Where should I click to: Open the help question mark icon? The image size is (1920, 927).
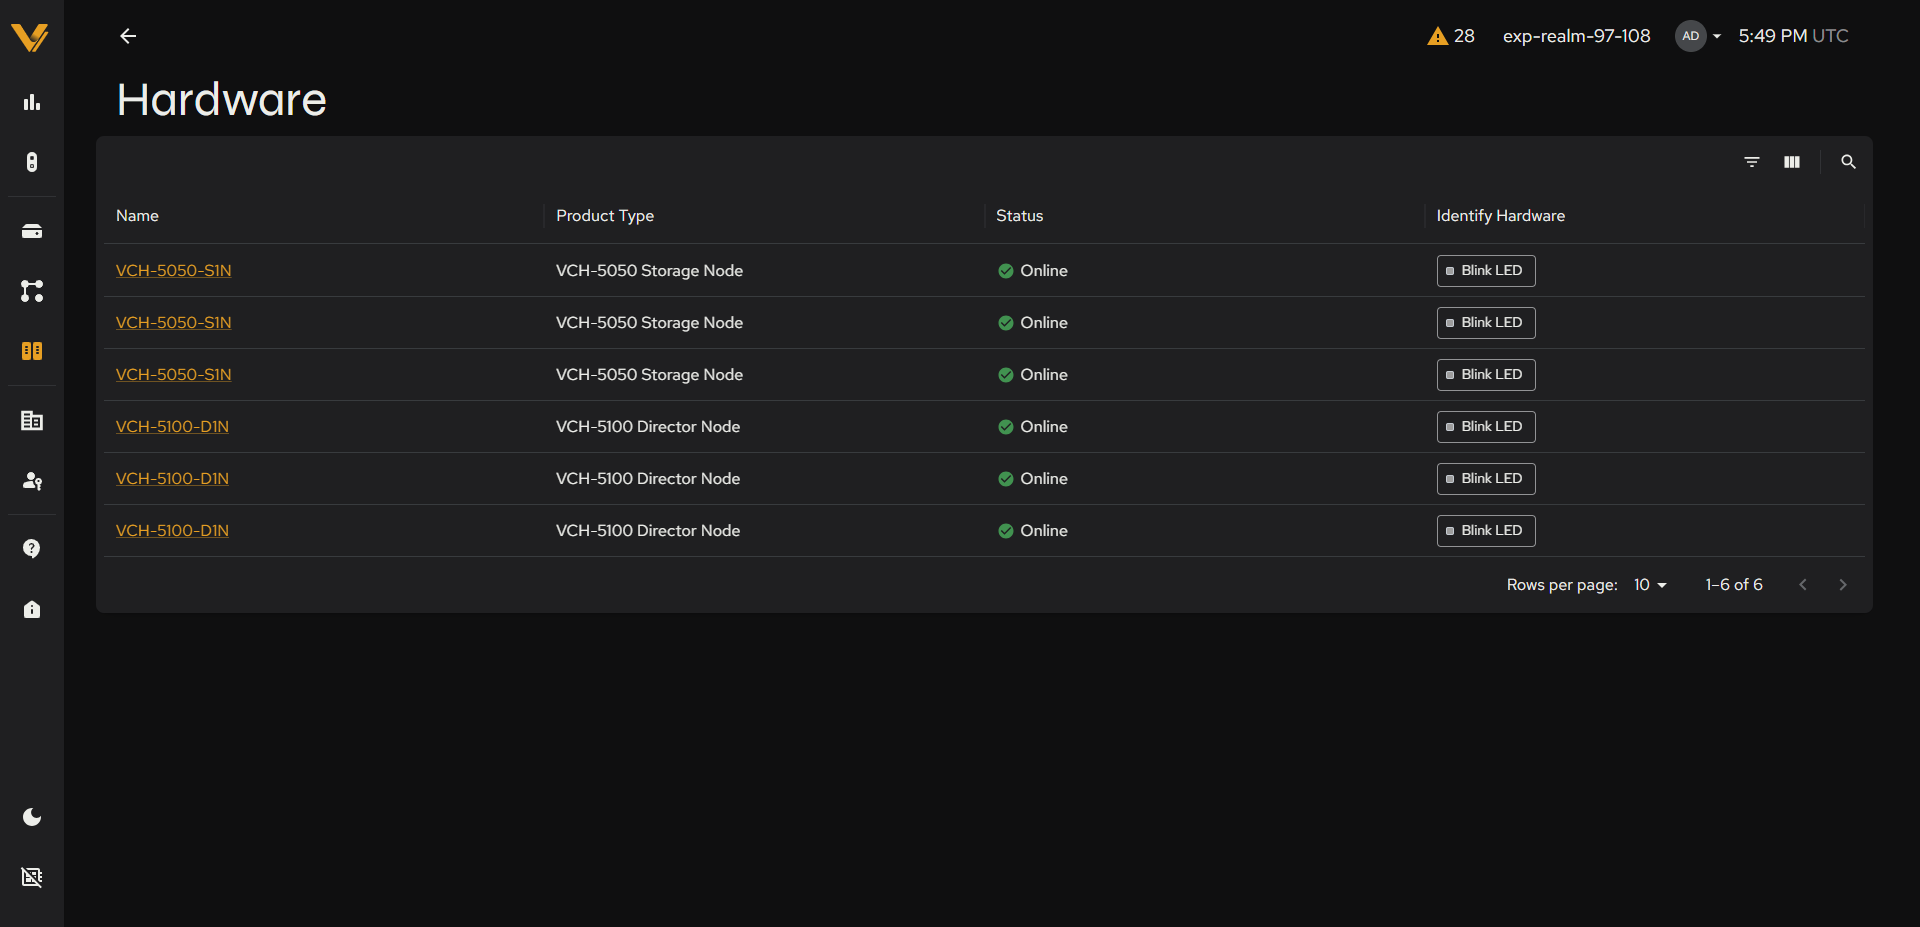tap(32, 549)
